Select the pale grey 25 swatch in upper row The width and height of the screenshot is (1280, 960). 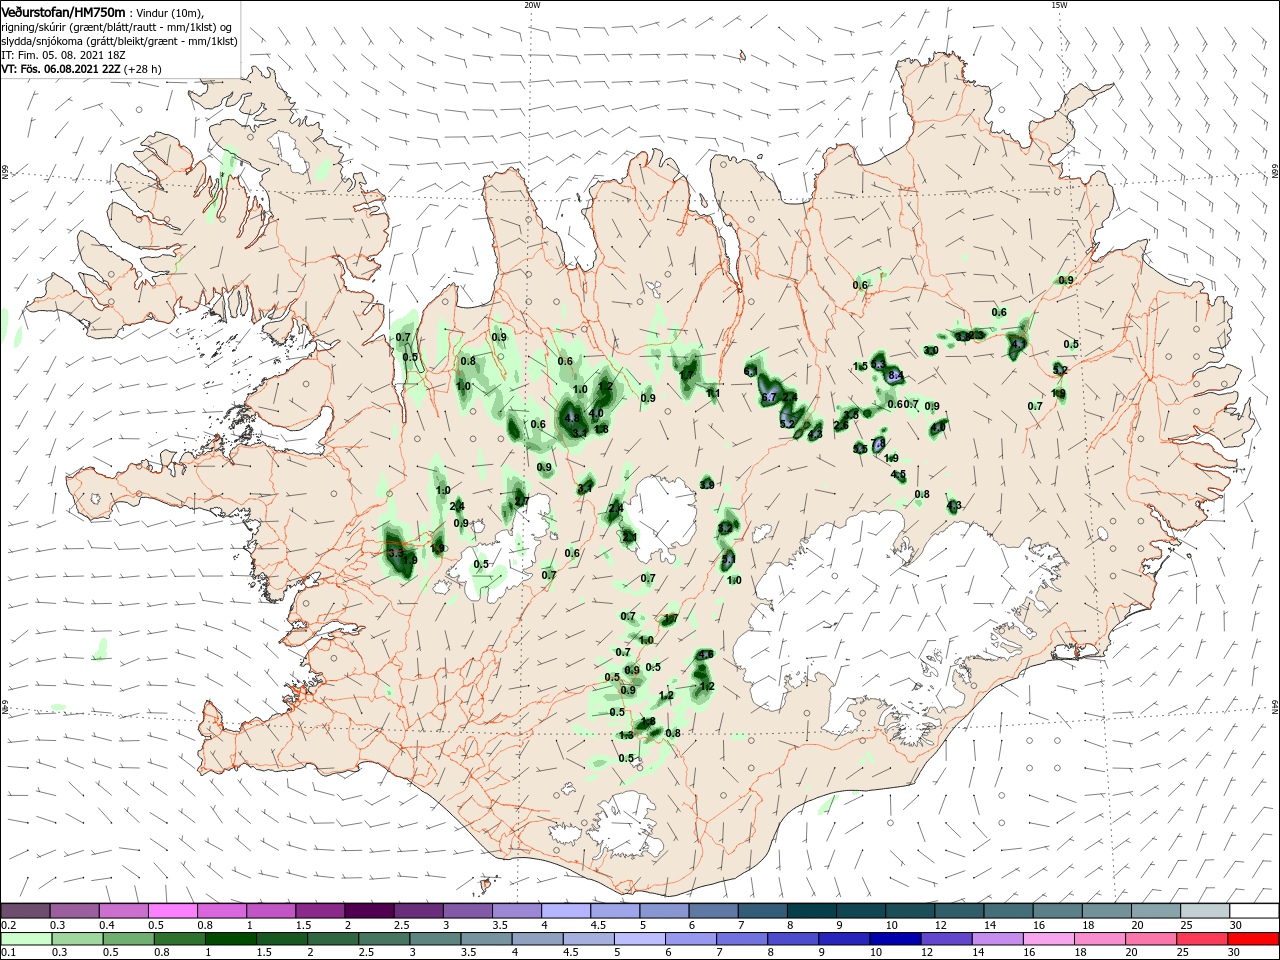pos(1204,911)
